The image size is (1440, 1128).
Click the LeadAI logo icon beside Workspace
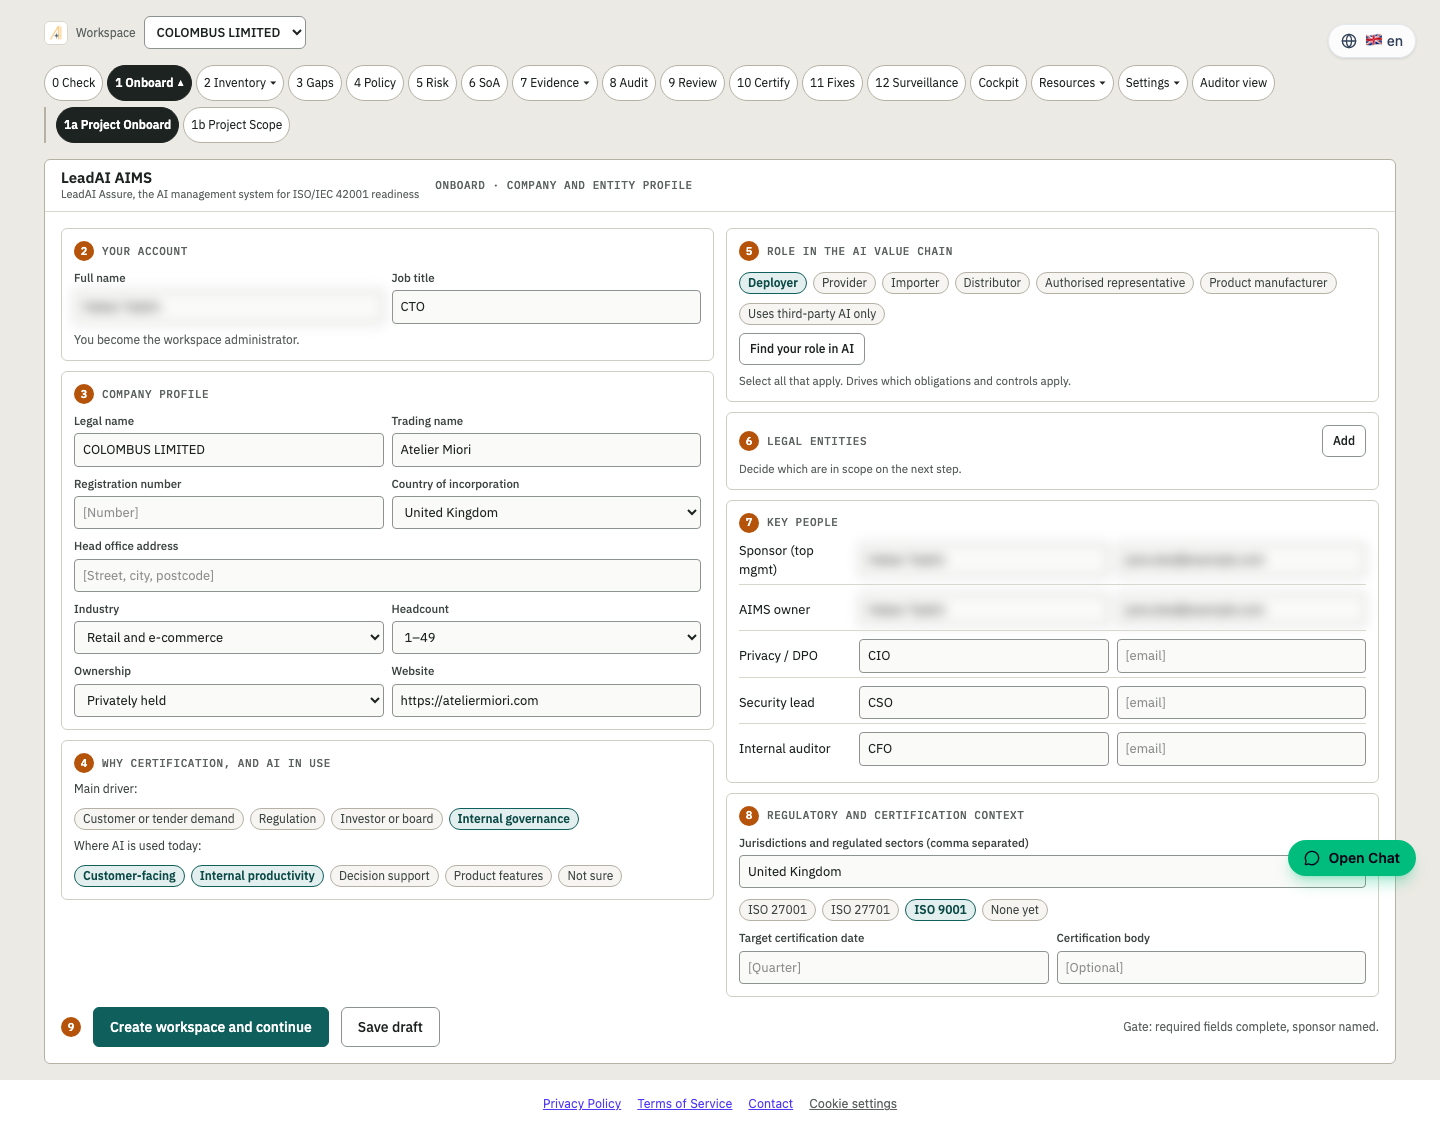pyautogui.click(x=56, y=33)
